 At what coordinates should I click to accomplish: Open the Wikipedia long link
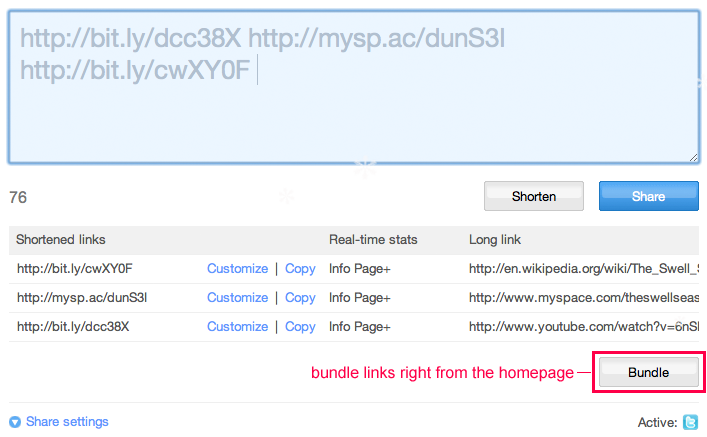(584, 269)
